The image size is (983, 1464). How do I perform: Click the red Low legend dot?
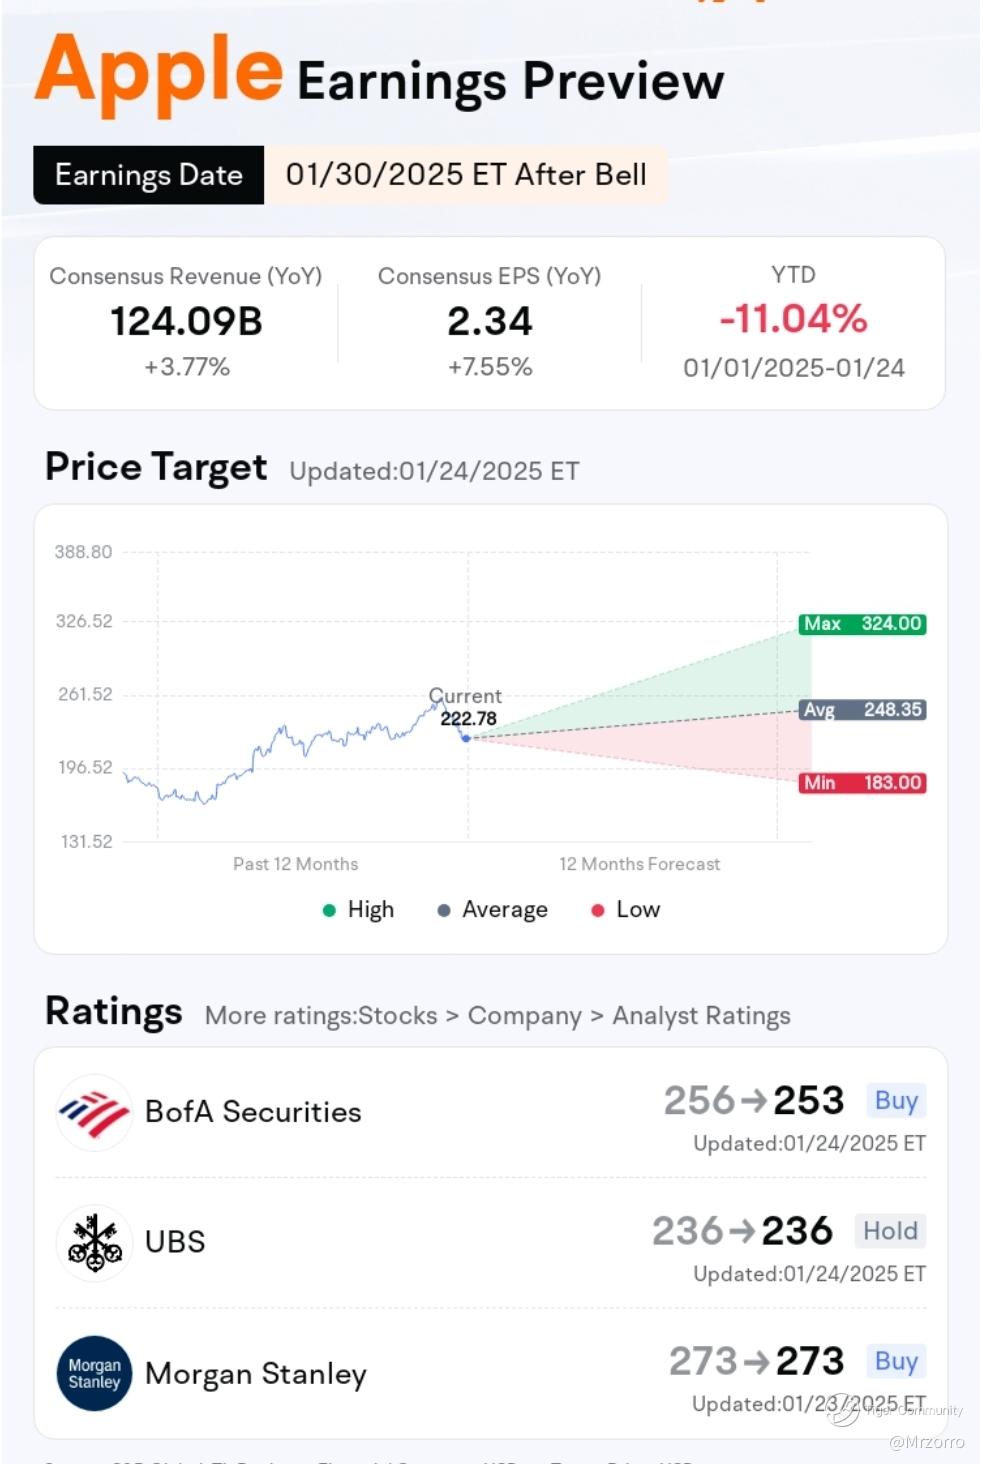tap(598, 910)
